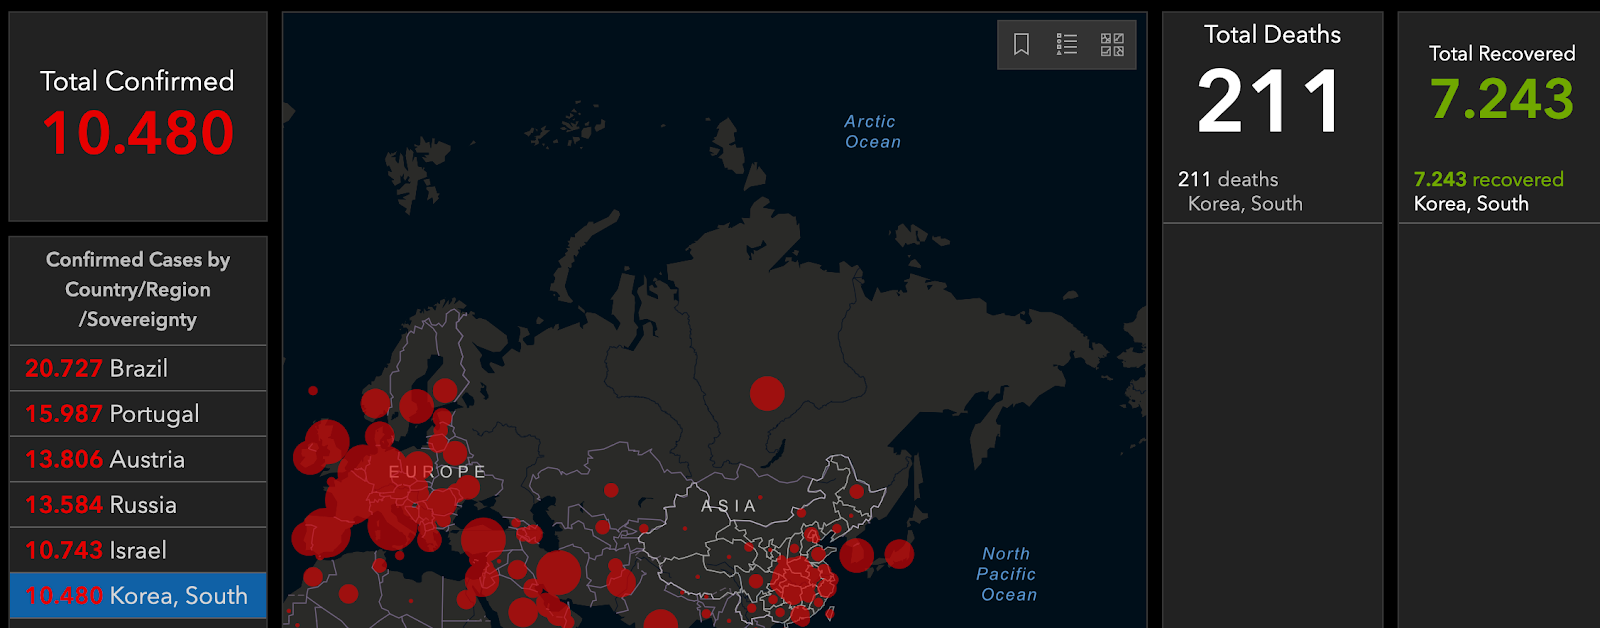The image size is (1600, 628).
Task: Click the Arctic Ocean map label
Action: (872, 131)
